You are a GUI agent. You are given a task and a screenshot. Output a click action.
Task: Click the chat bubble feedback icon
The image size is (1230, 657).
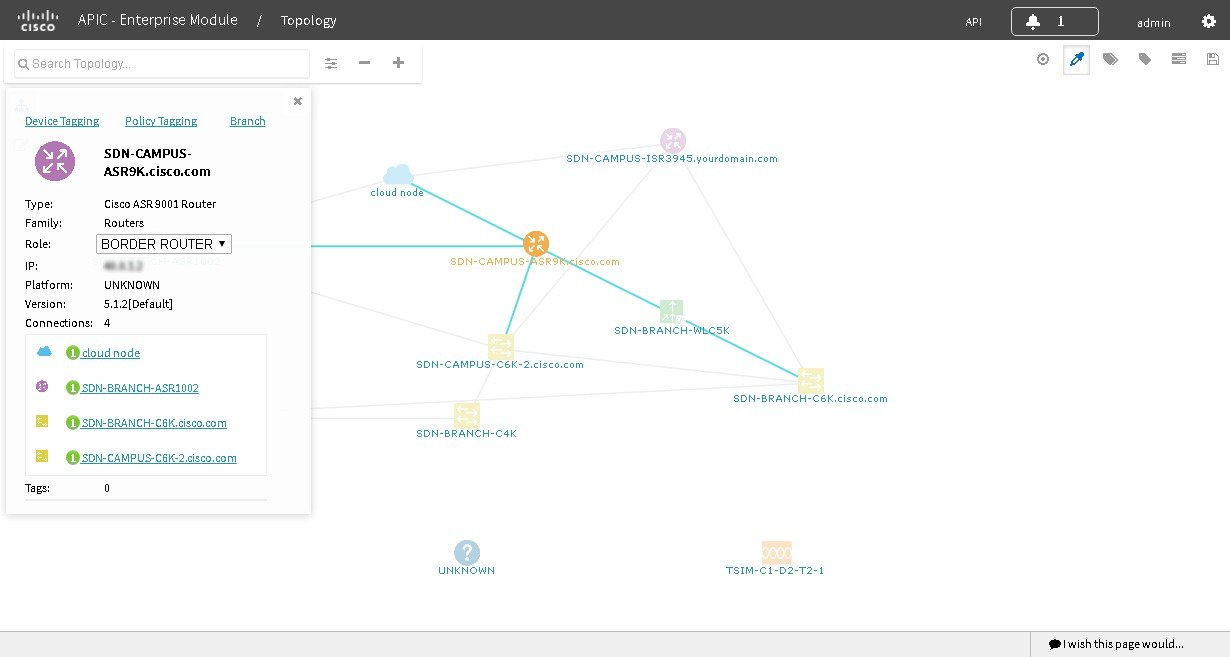[1054, 645]
